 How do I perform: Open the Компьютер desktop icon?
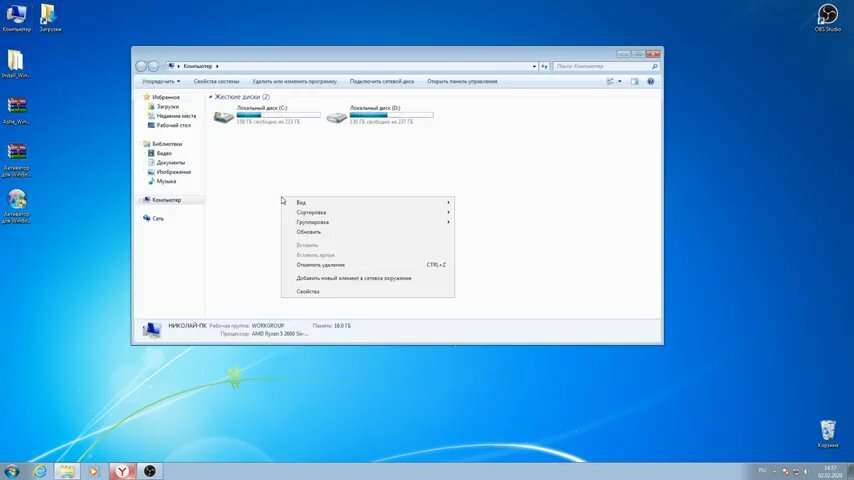click(16, 18)
